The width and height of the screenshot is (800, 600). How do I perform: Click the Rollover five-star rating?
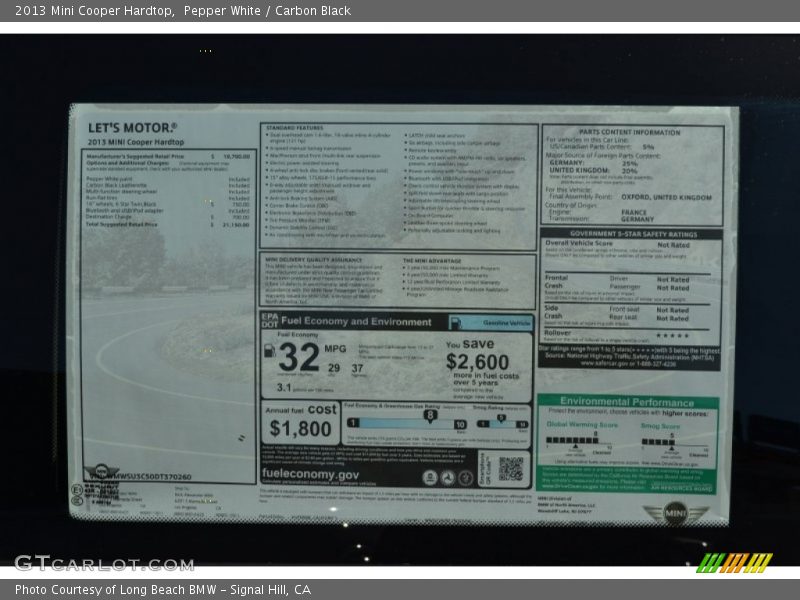click(x=672, y=336)
